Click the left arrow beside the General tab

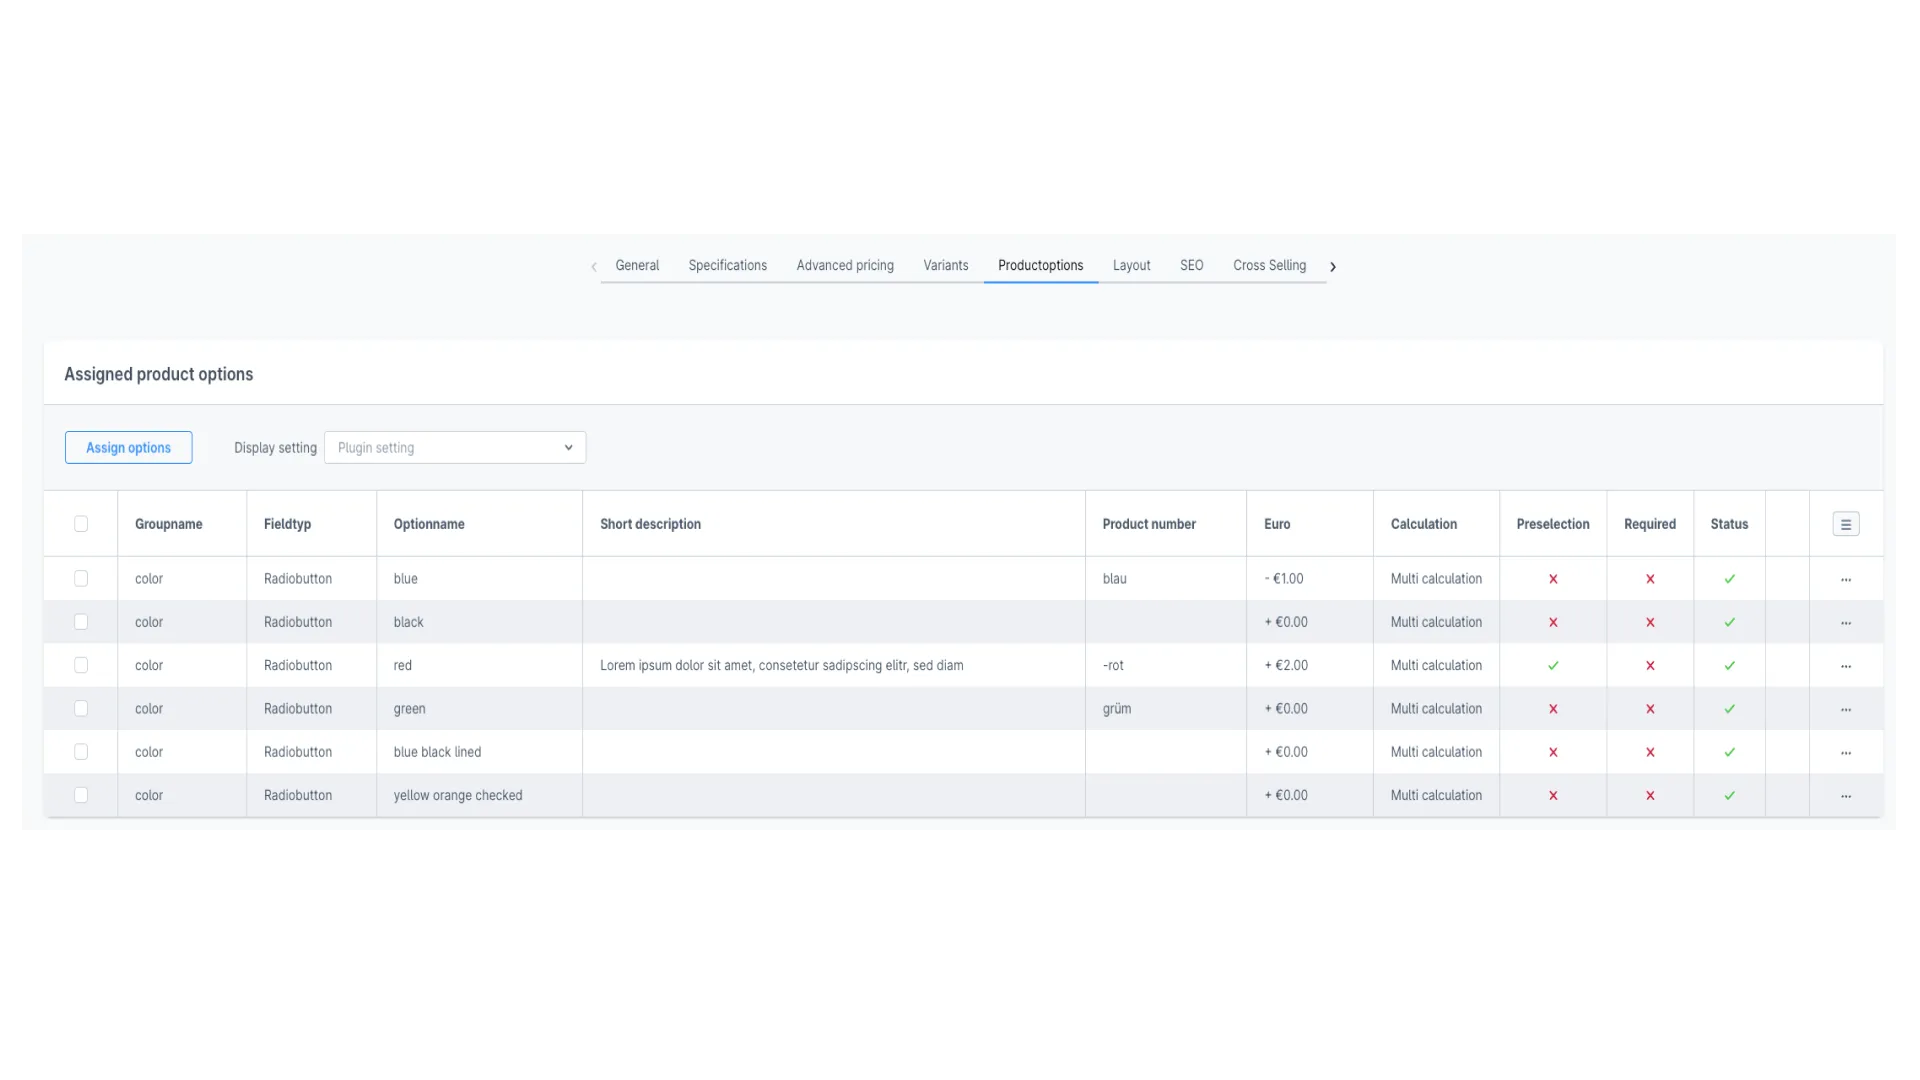click(x=593, y=266)
